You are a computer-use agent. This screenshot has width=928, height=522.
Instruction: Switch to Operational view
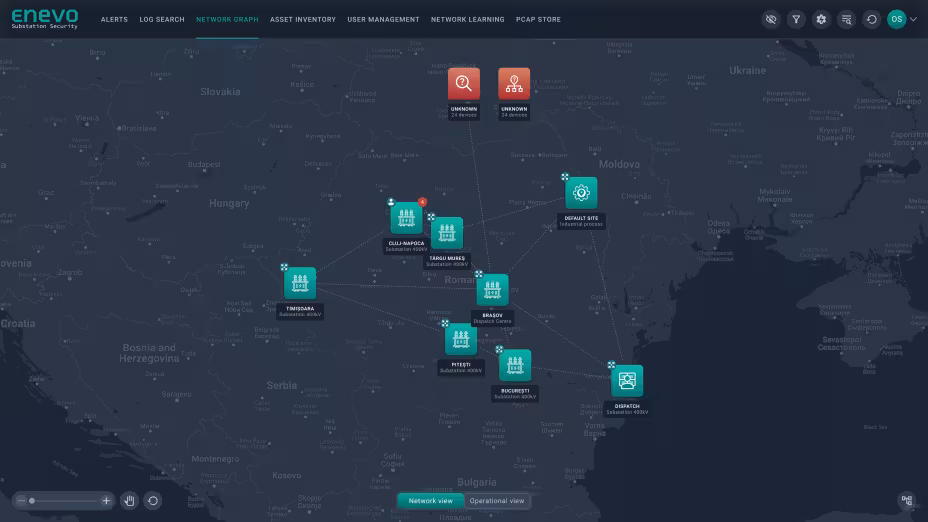[497, 501]
